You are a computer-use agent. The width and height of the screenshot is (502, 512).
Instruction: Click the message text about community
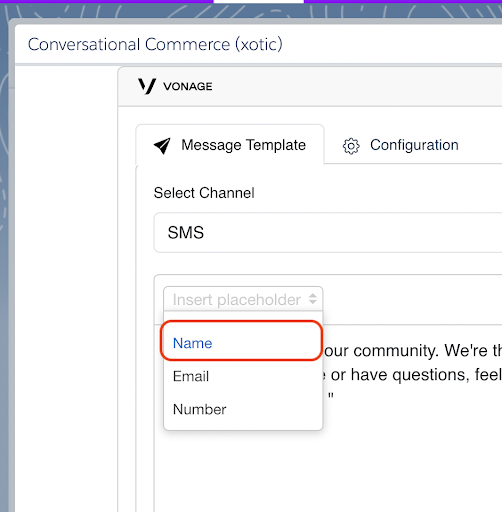[413, 351]
